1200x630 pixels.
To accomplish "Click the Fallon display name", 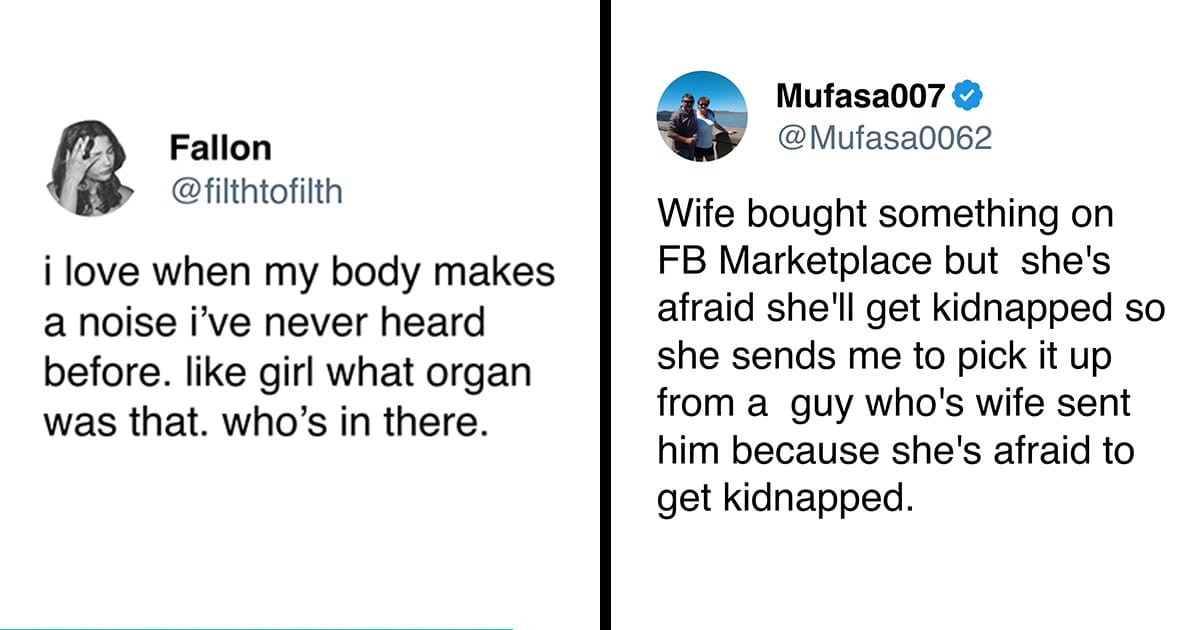I will click(220, 148).
